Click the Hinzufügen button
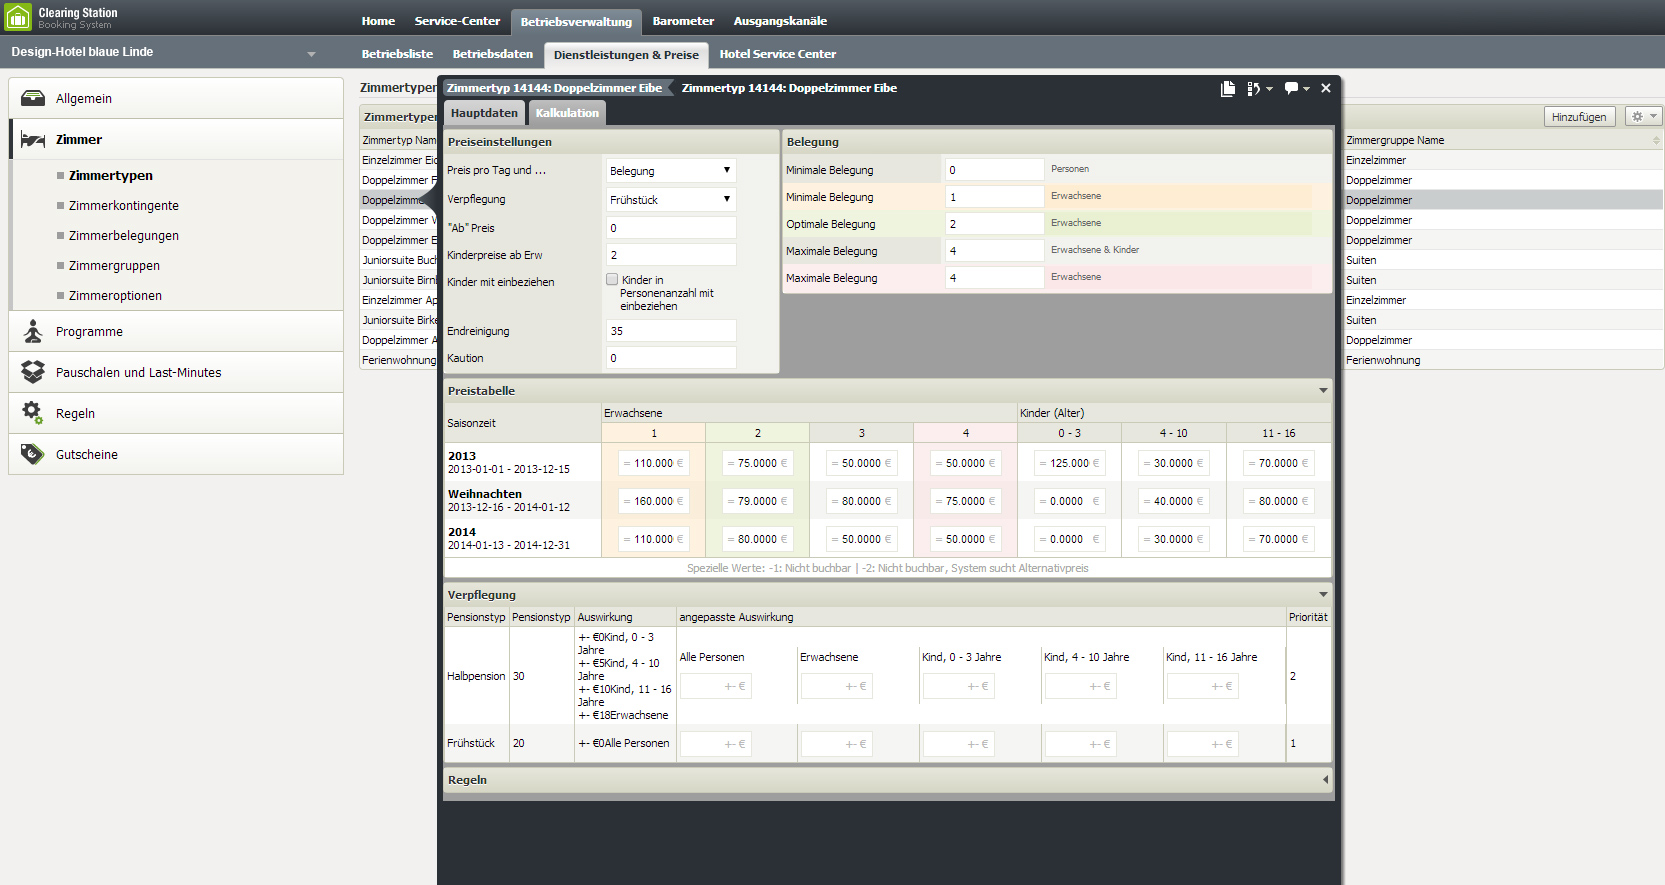The image size is (1665, 885). tap(1579, 117)
